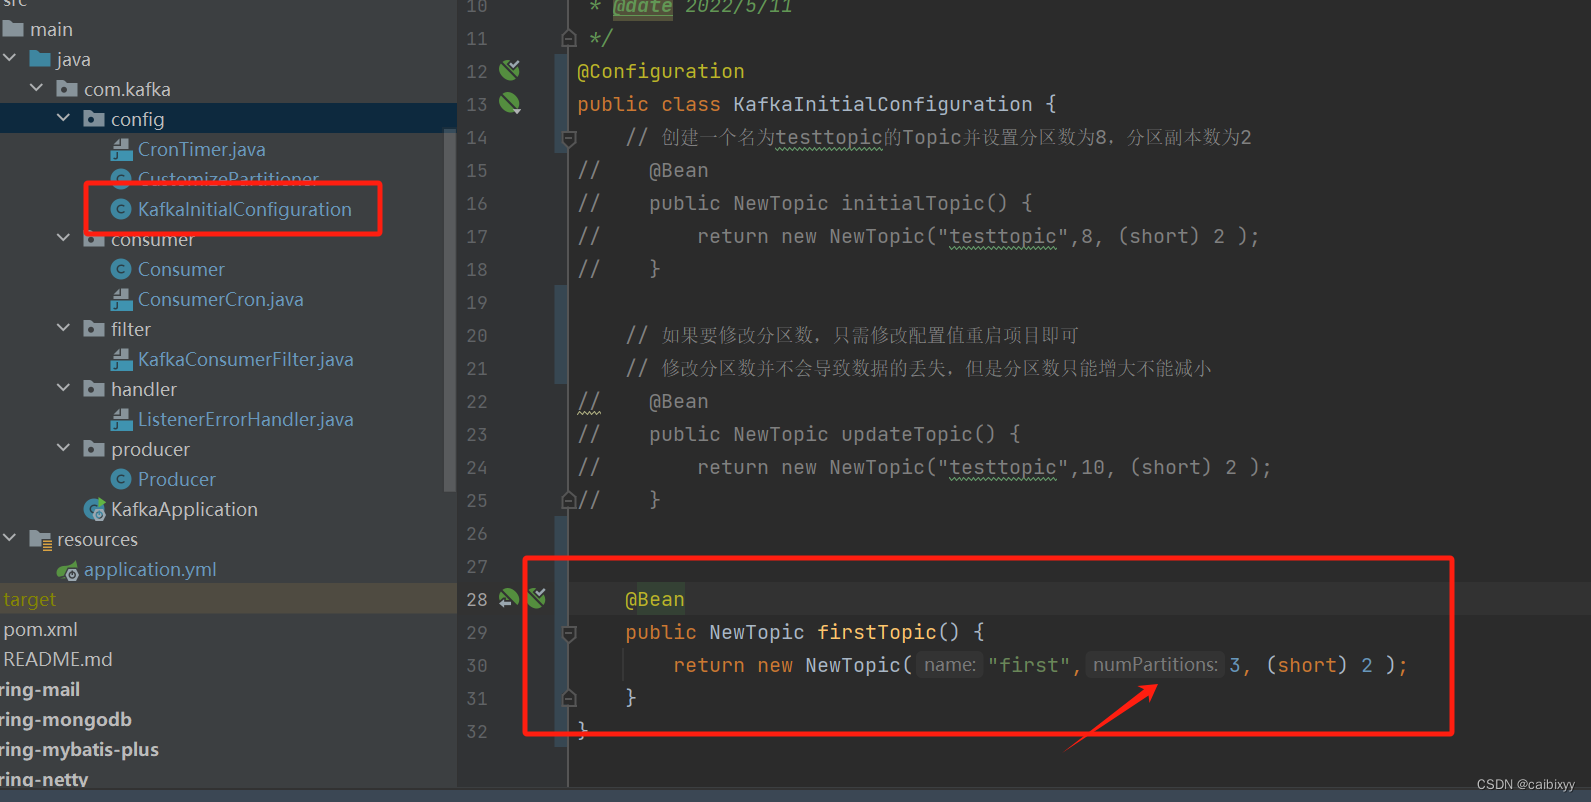The image size is (1591, 802).
Task: Open CronTimer.java file
Action: 201,149
